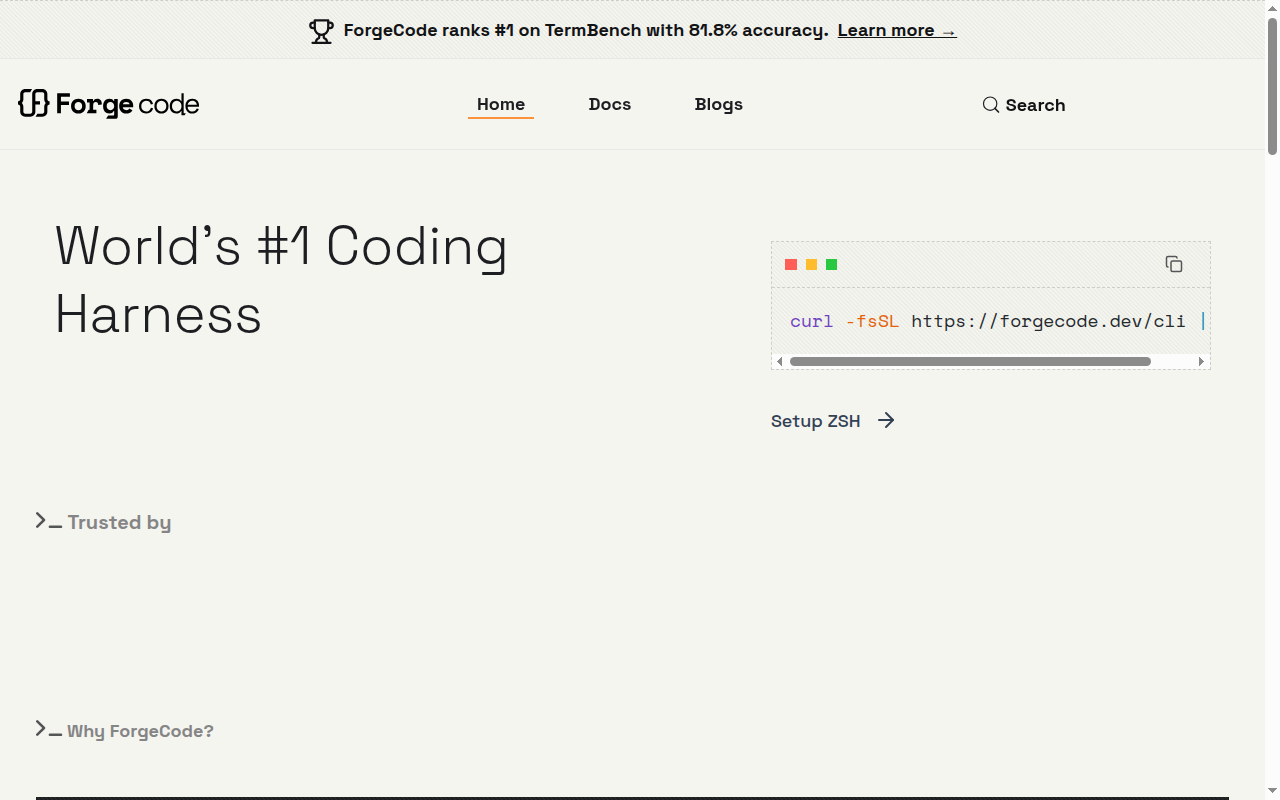This screenshot has height=800, width=1280.
Task: Click the red dot in code window
Action: pyautogui.click(x=791, y=265)
